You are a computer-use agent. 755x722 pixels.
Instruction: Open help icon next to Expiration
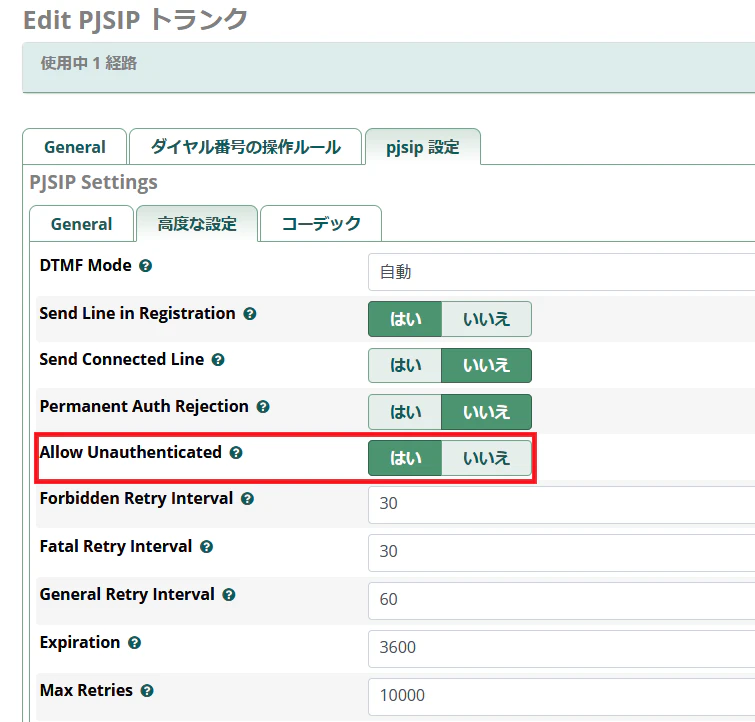click(134, 643)
